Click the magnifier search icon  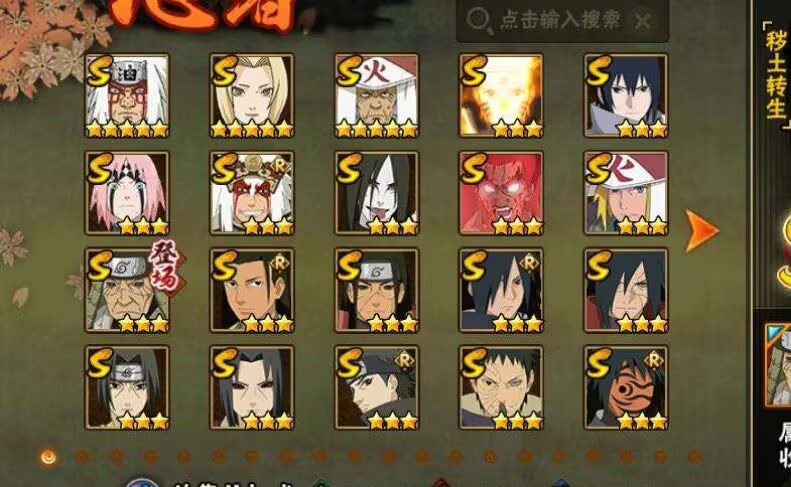coord(479,21)
